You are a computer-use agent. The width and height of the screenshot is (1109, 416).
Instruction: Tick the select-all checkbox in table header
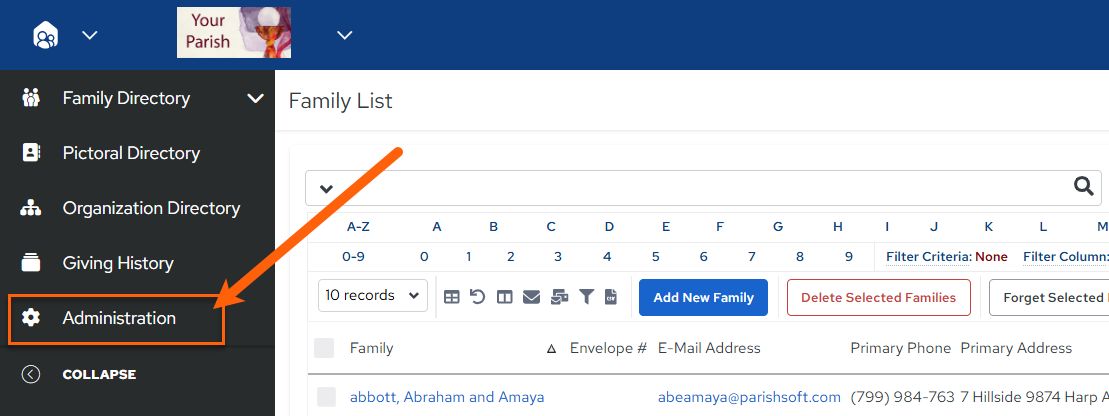(x=324, y=347)
